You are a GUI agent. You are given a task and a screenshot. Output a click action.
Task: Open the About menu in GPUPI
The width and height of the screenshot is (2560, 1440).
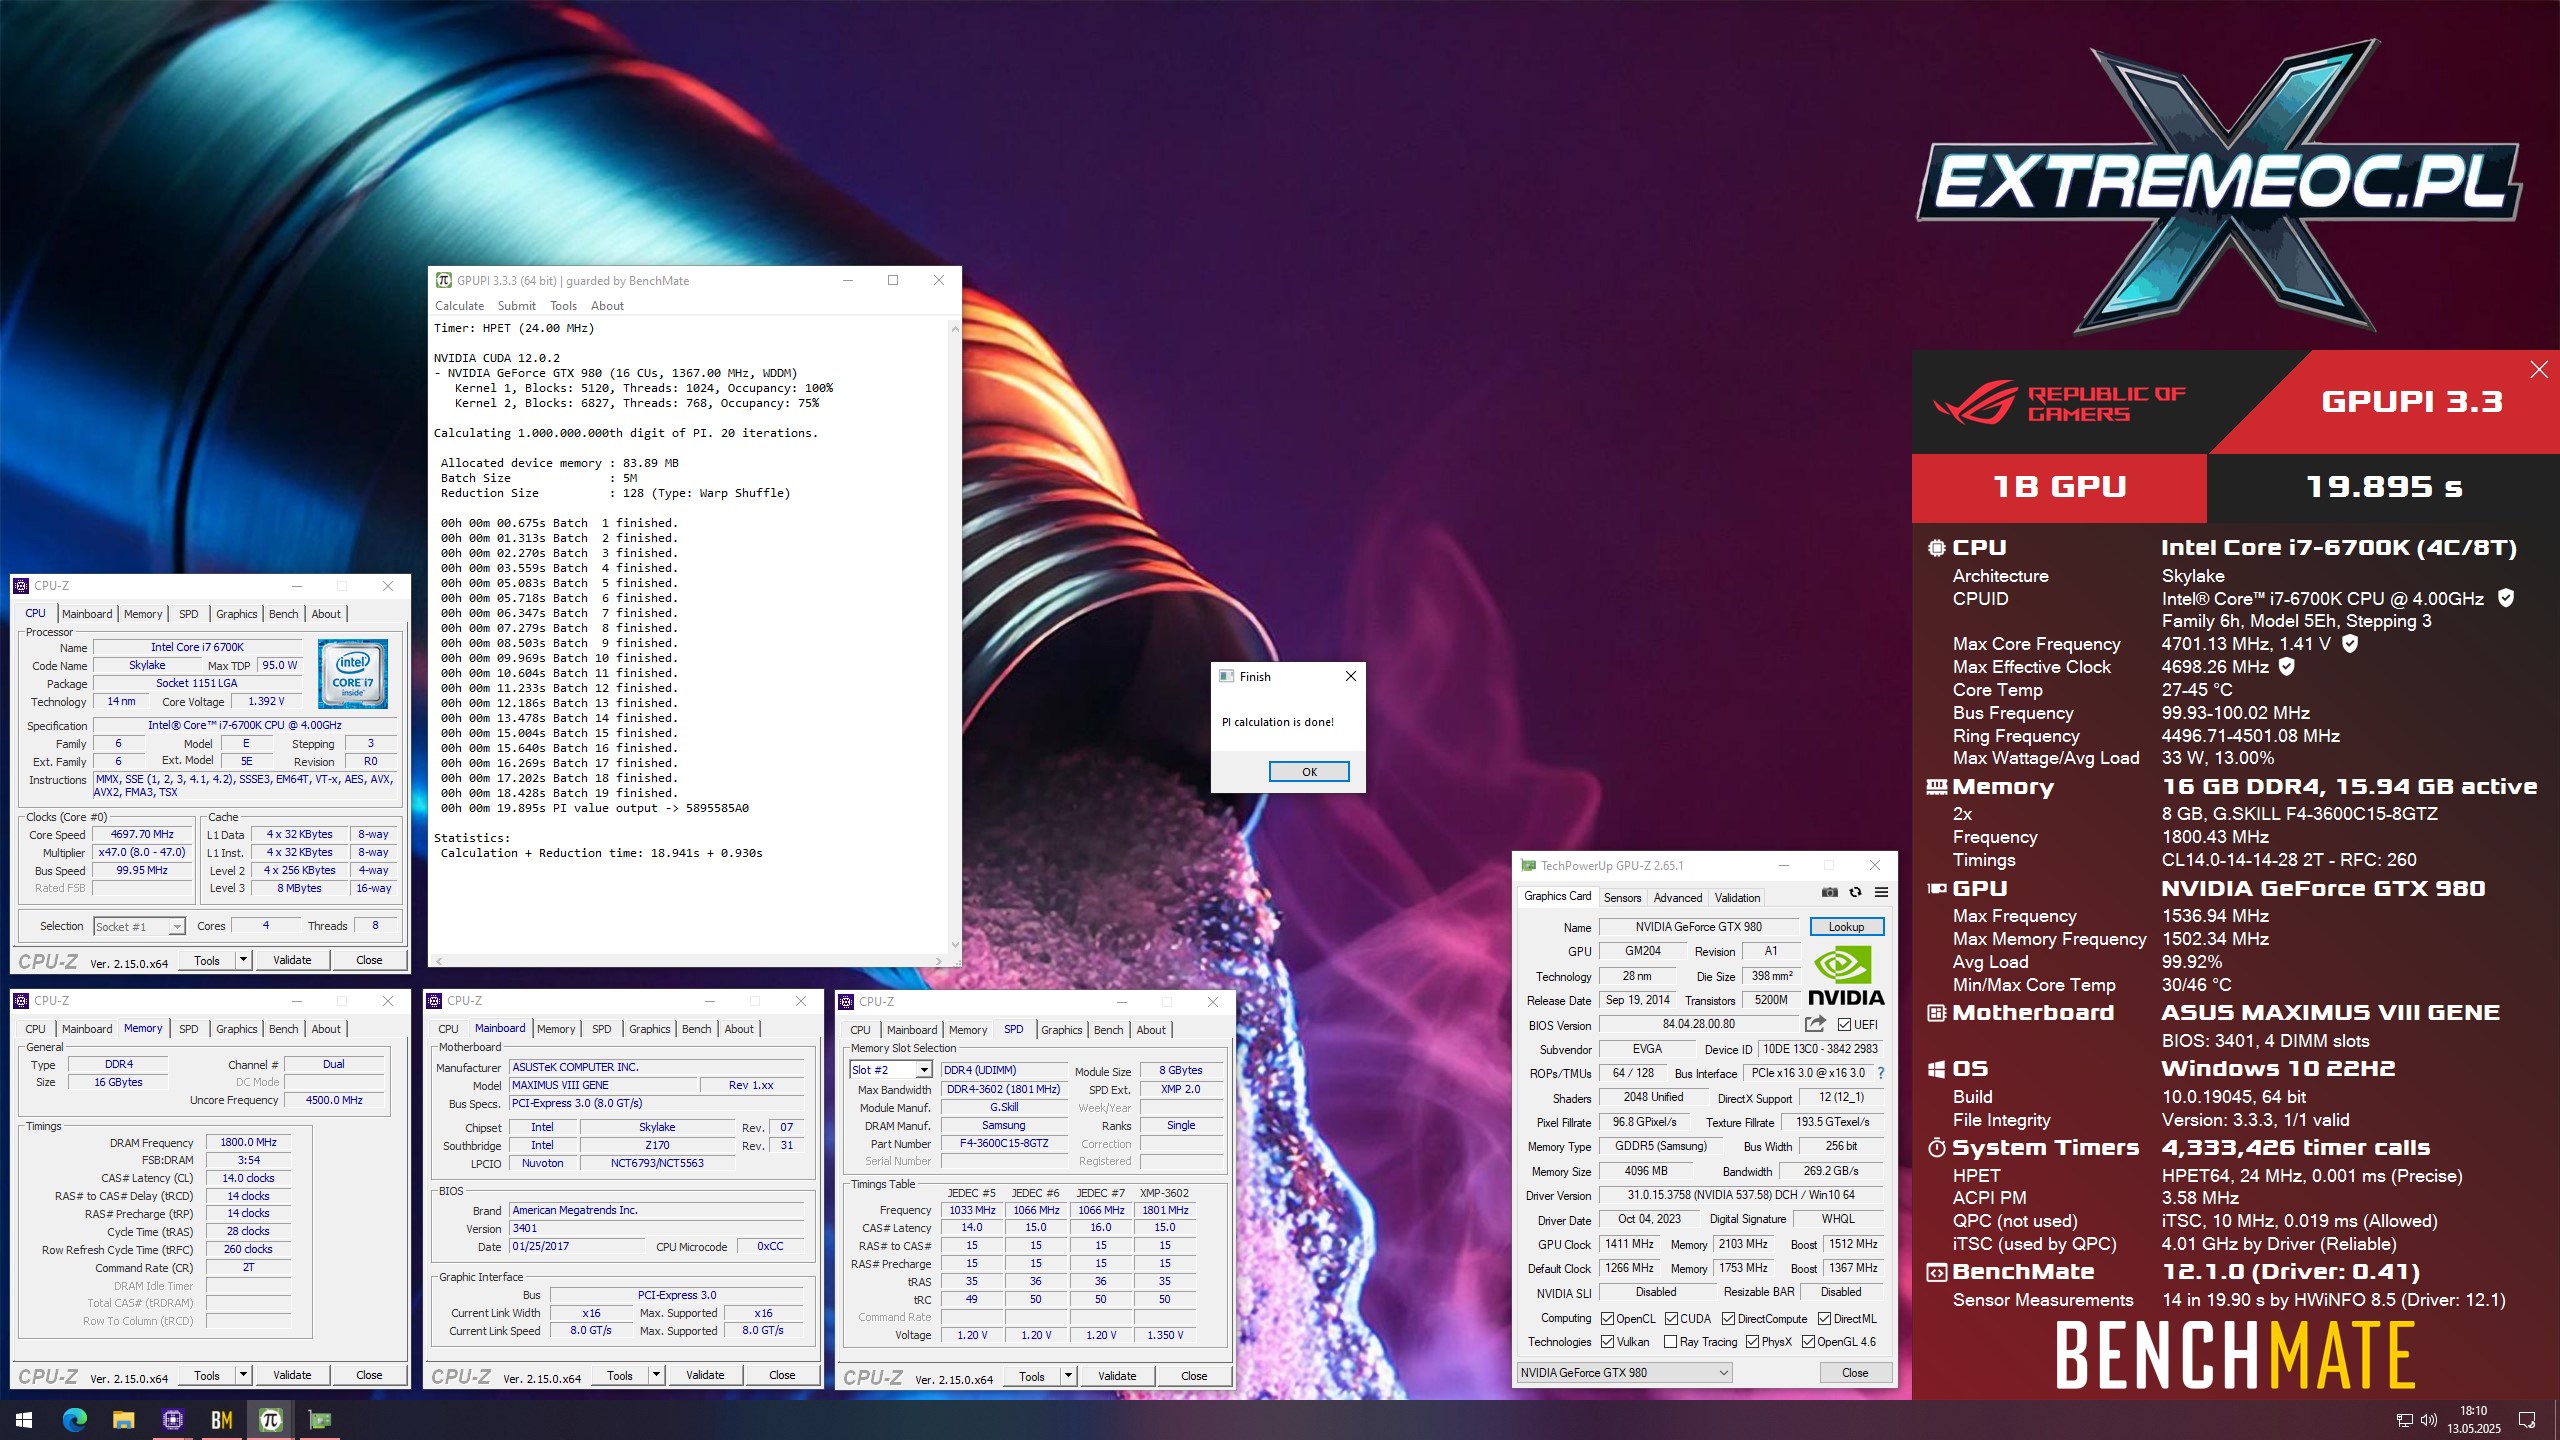click(607, 306)
